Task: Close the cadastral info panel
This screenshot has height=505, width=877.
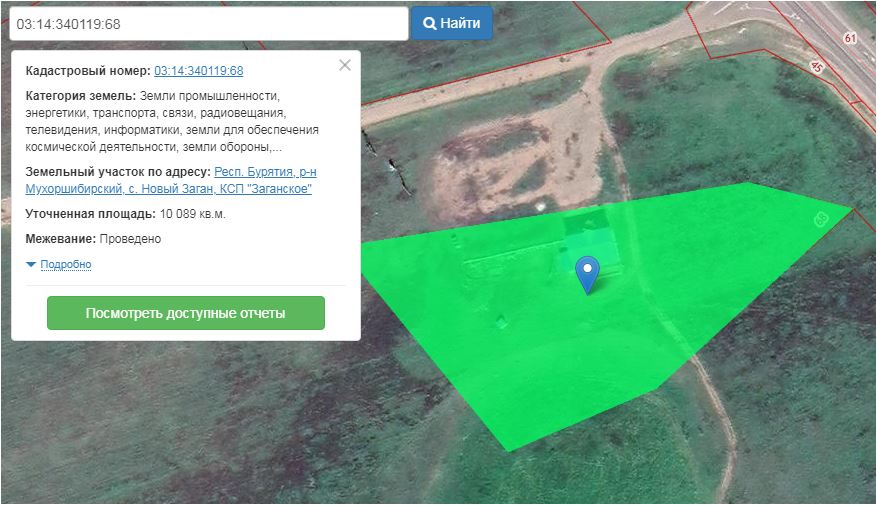Action: click(x=345, y=65)
